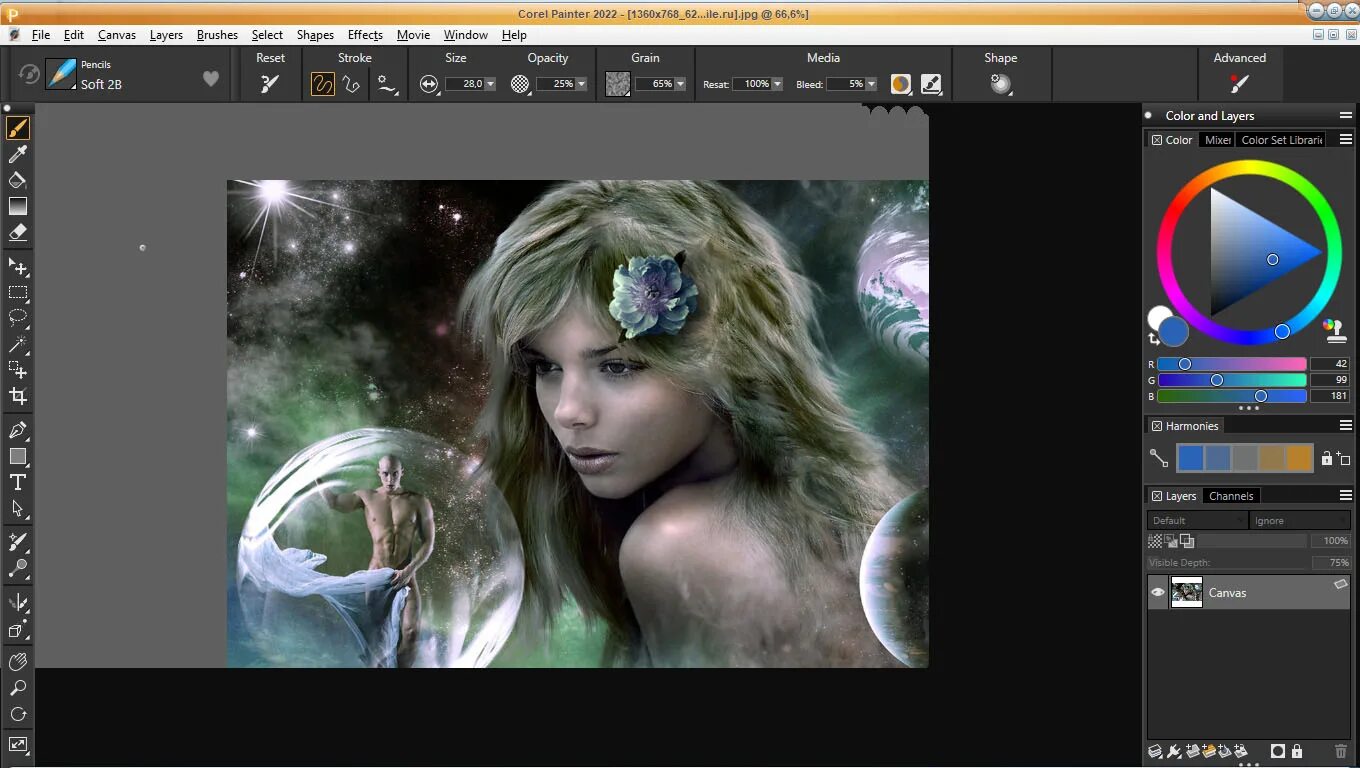Image resolution: width=1360 pixels, height=768 pixels.
Task: Open the Advanced brush controls
Action: pos(1239,85)
